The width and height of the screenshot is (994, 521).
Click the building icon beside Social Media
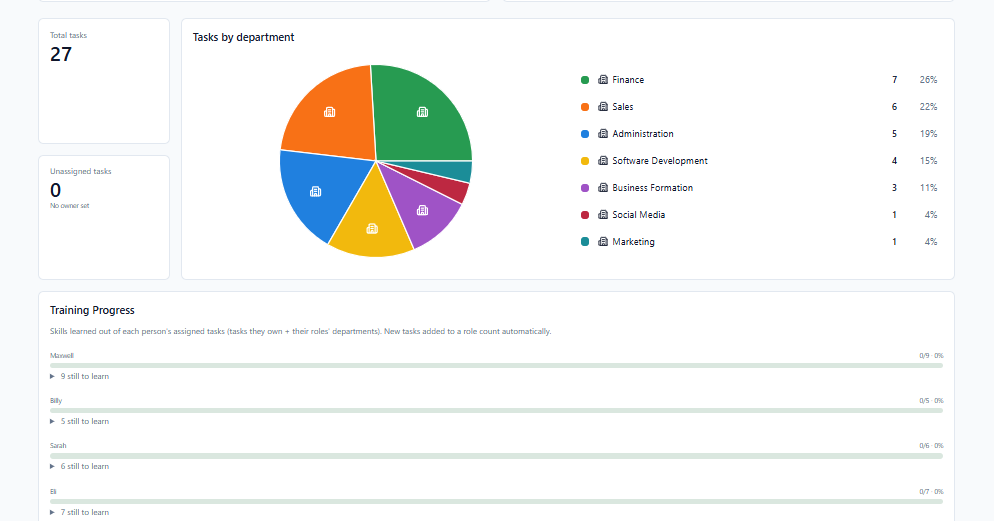[603, 215]
